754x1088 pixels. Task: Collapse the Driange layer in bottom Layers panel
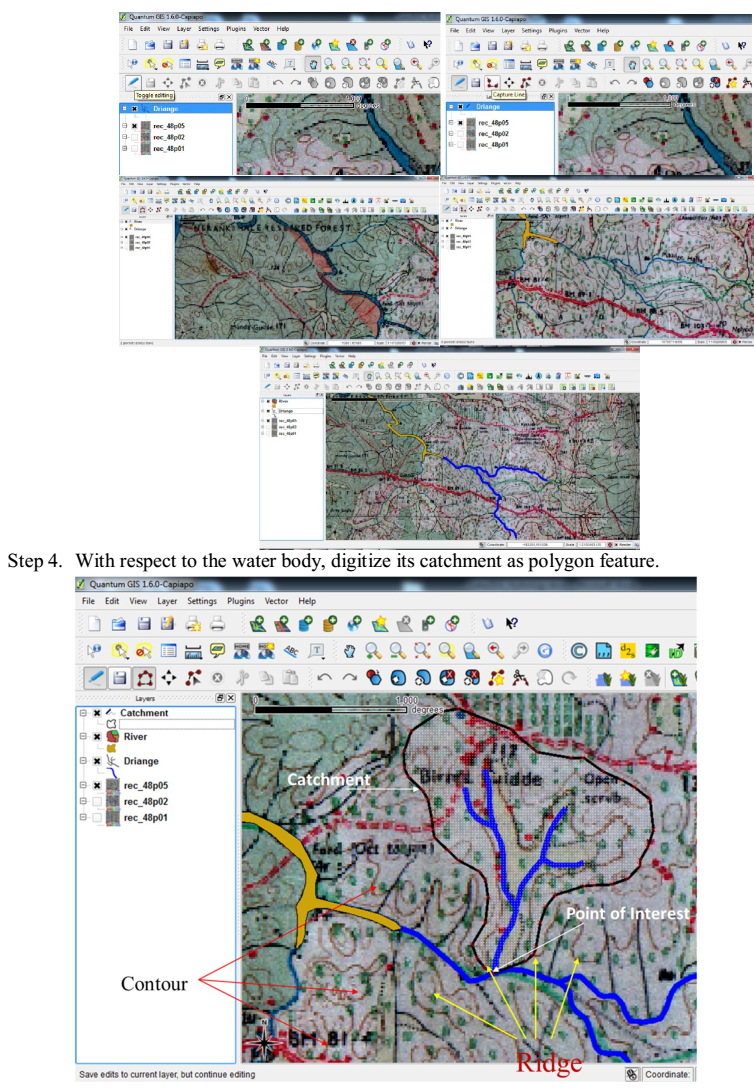(x=84, y=761)
